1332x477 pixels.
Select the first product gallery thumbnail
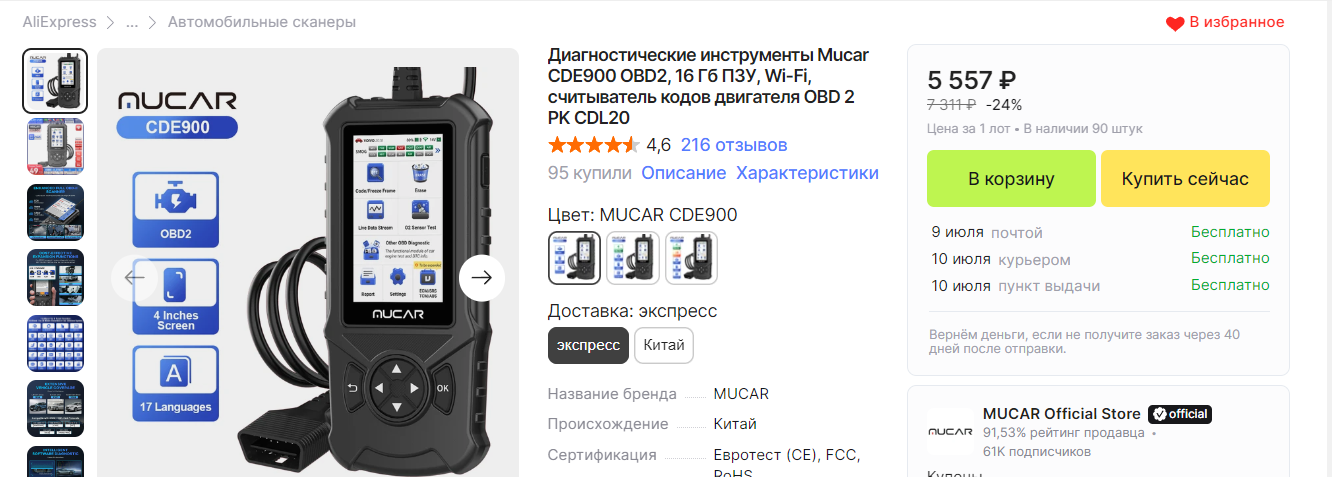(x=55, y=81)
